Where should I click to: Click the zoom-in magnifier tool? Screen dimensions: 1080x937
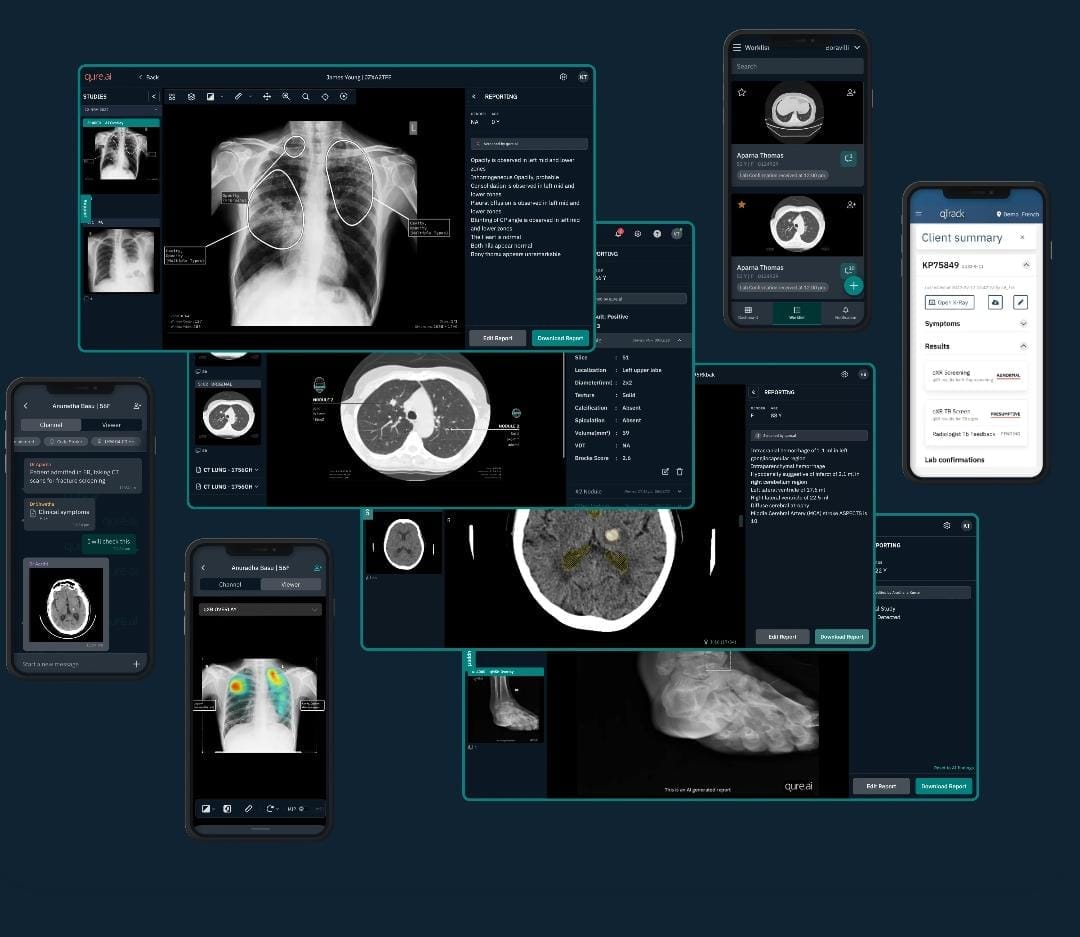coord(286,97)
